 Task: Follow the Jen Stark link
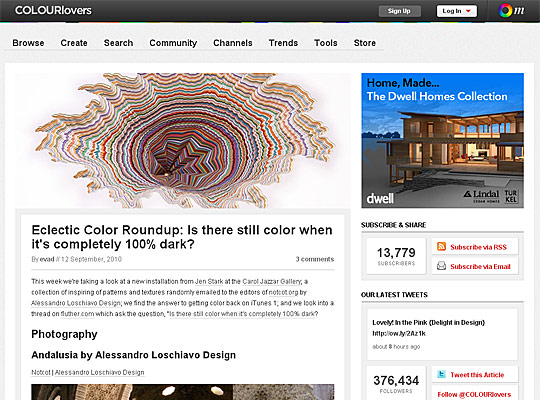[209, 281]
